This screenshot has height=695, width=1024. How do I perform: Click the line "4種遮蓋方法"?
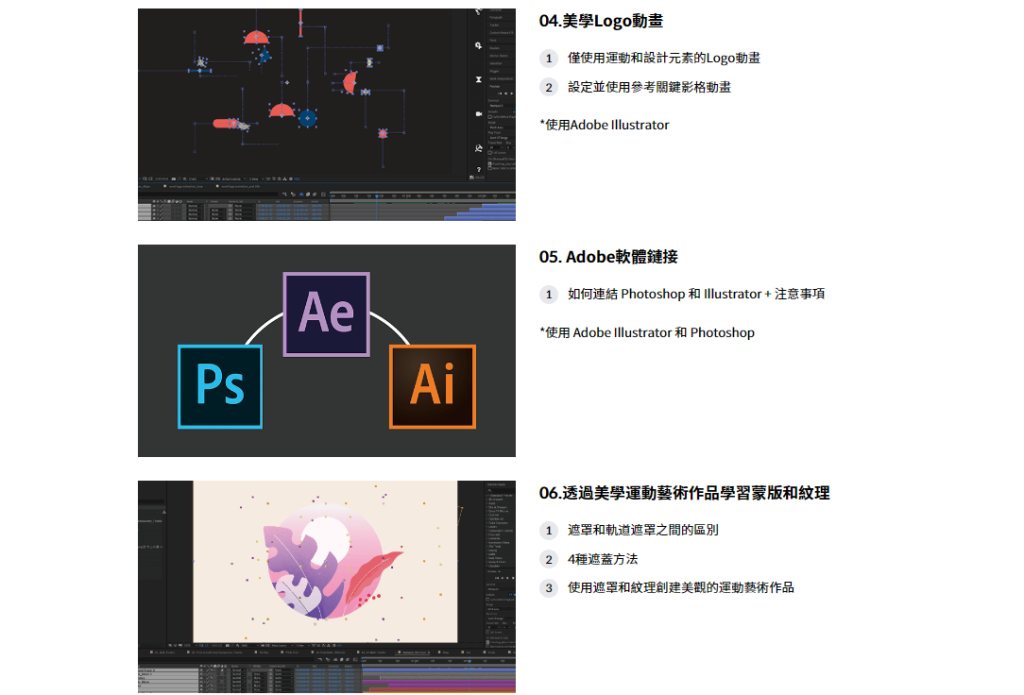click(602, 559)
